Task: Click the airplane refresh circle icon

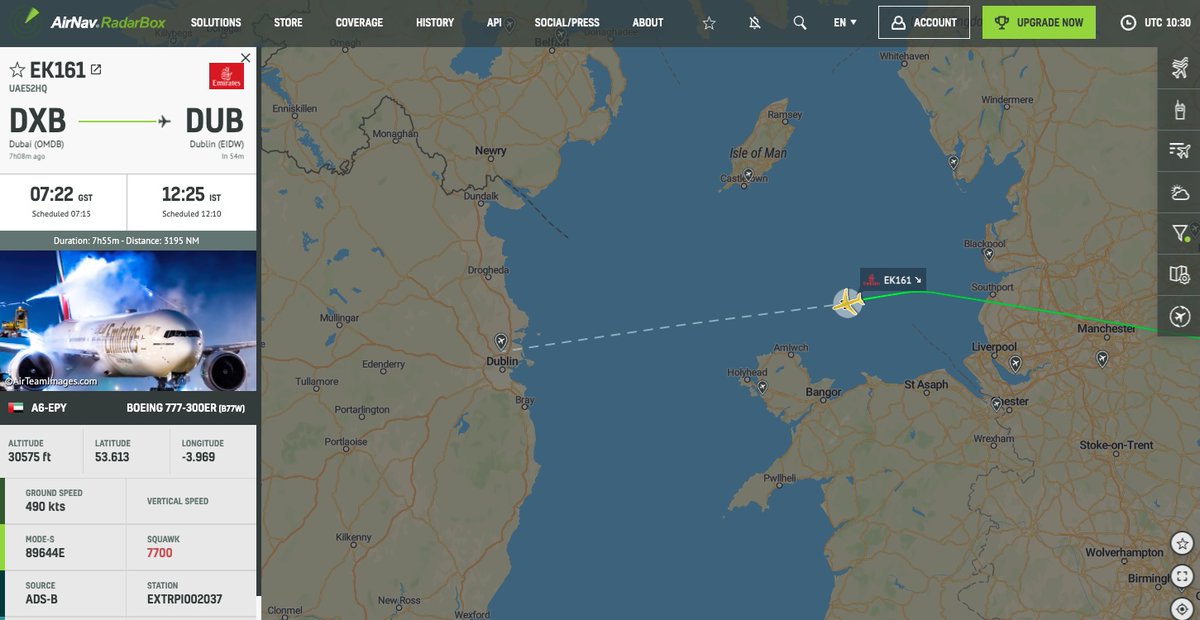Action: 1179,316
